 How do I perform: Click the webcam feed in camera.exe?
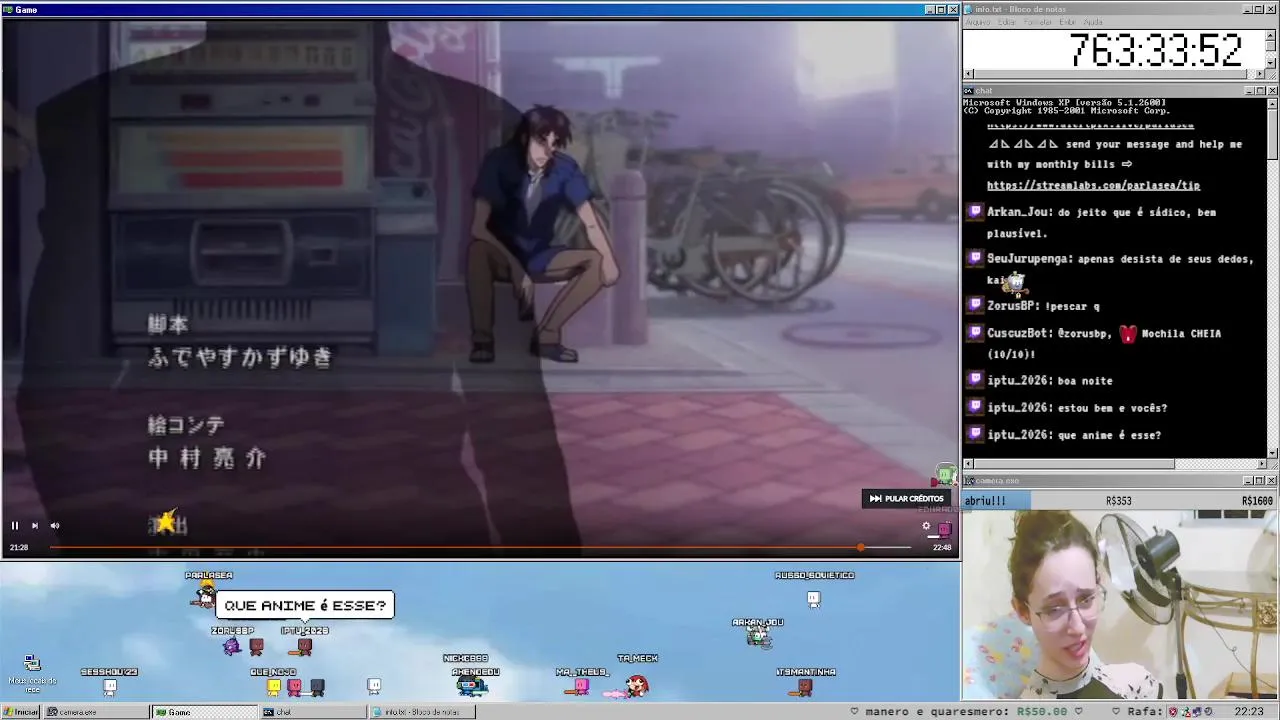click(x=1120, y=604)
